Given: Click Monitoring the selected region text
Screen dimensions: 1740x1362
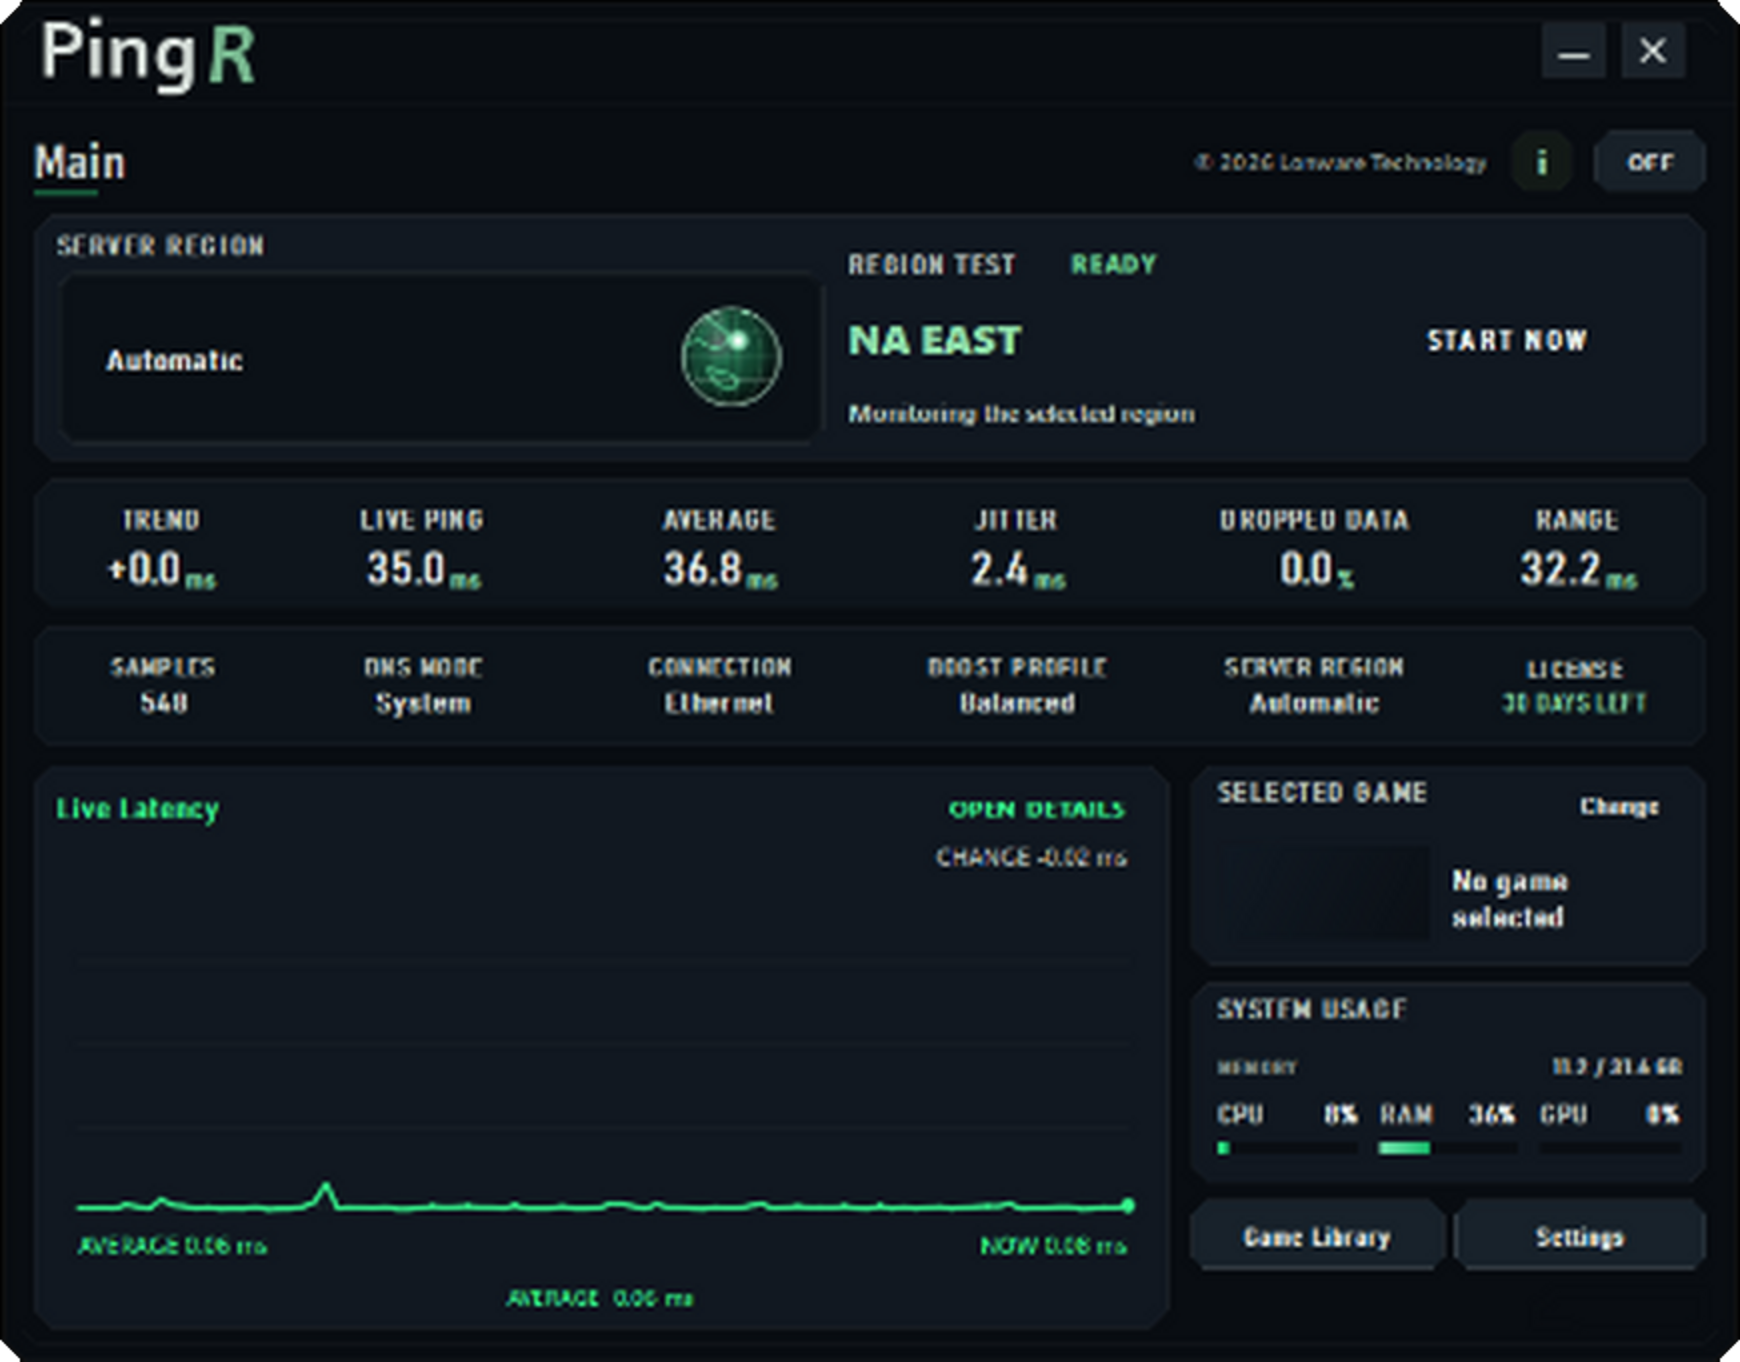Looking at the screenshot, I should click(x=1021, y=413).
